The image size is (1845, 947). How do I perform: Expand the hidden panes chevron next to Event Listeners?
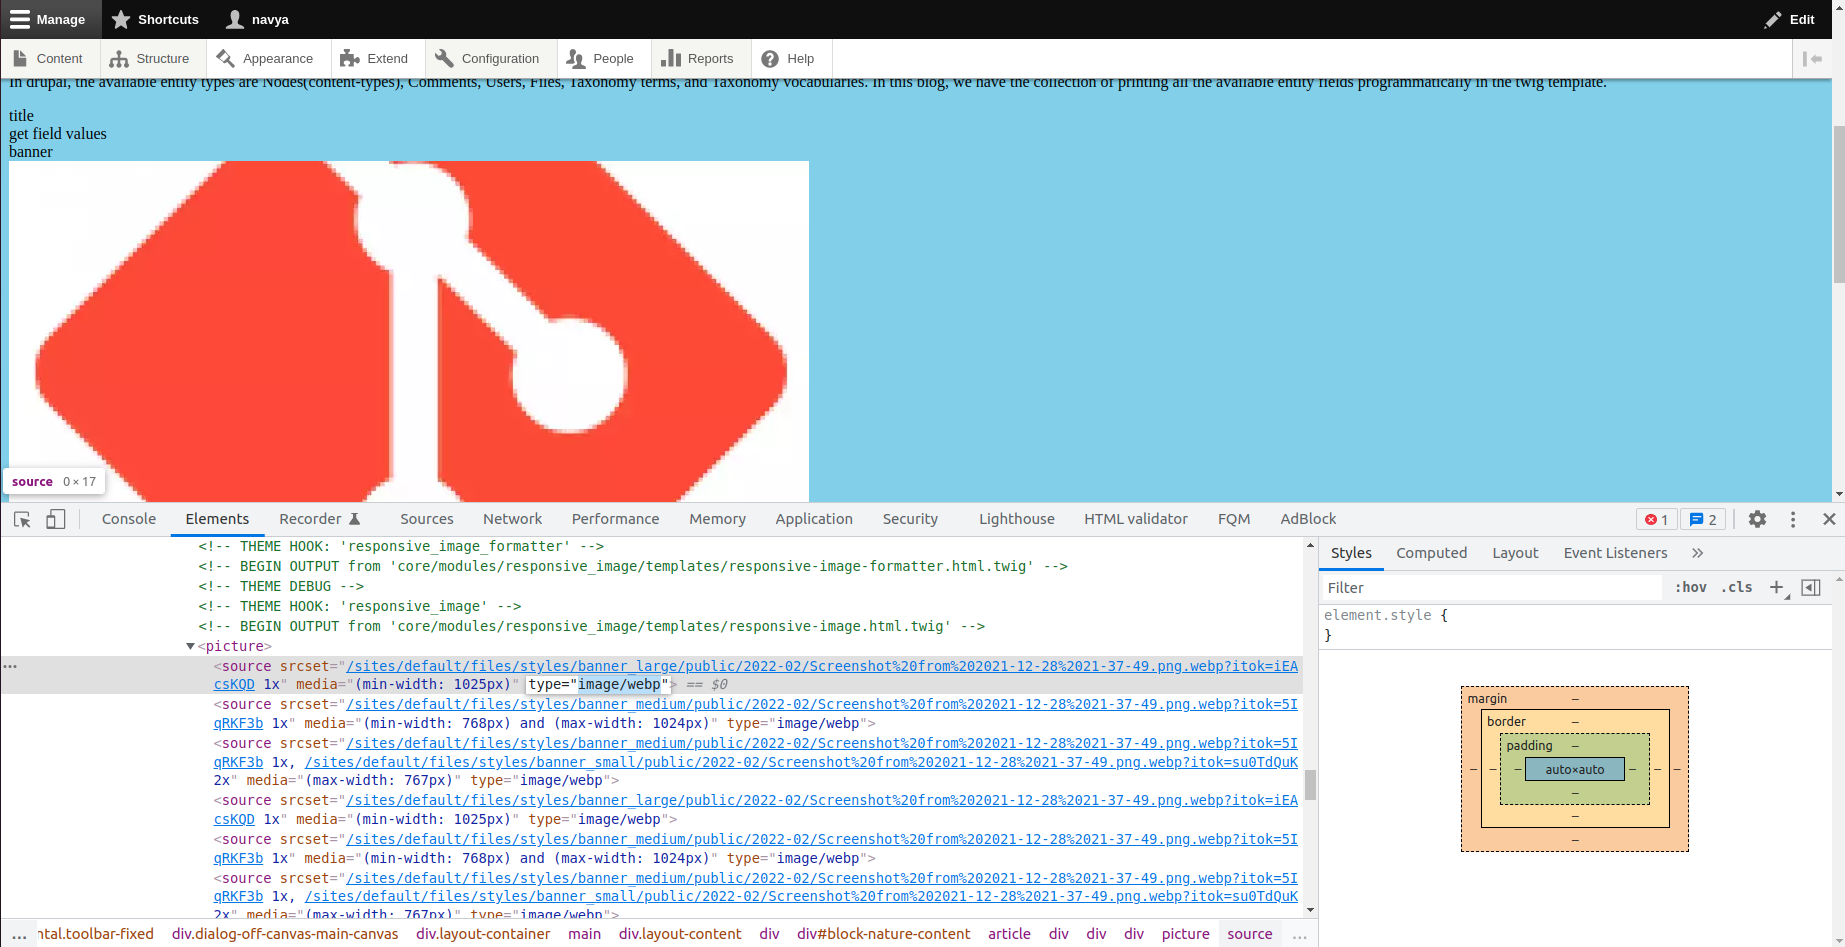(x=1697, y=553)
